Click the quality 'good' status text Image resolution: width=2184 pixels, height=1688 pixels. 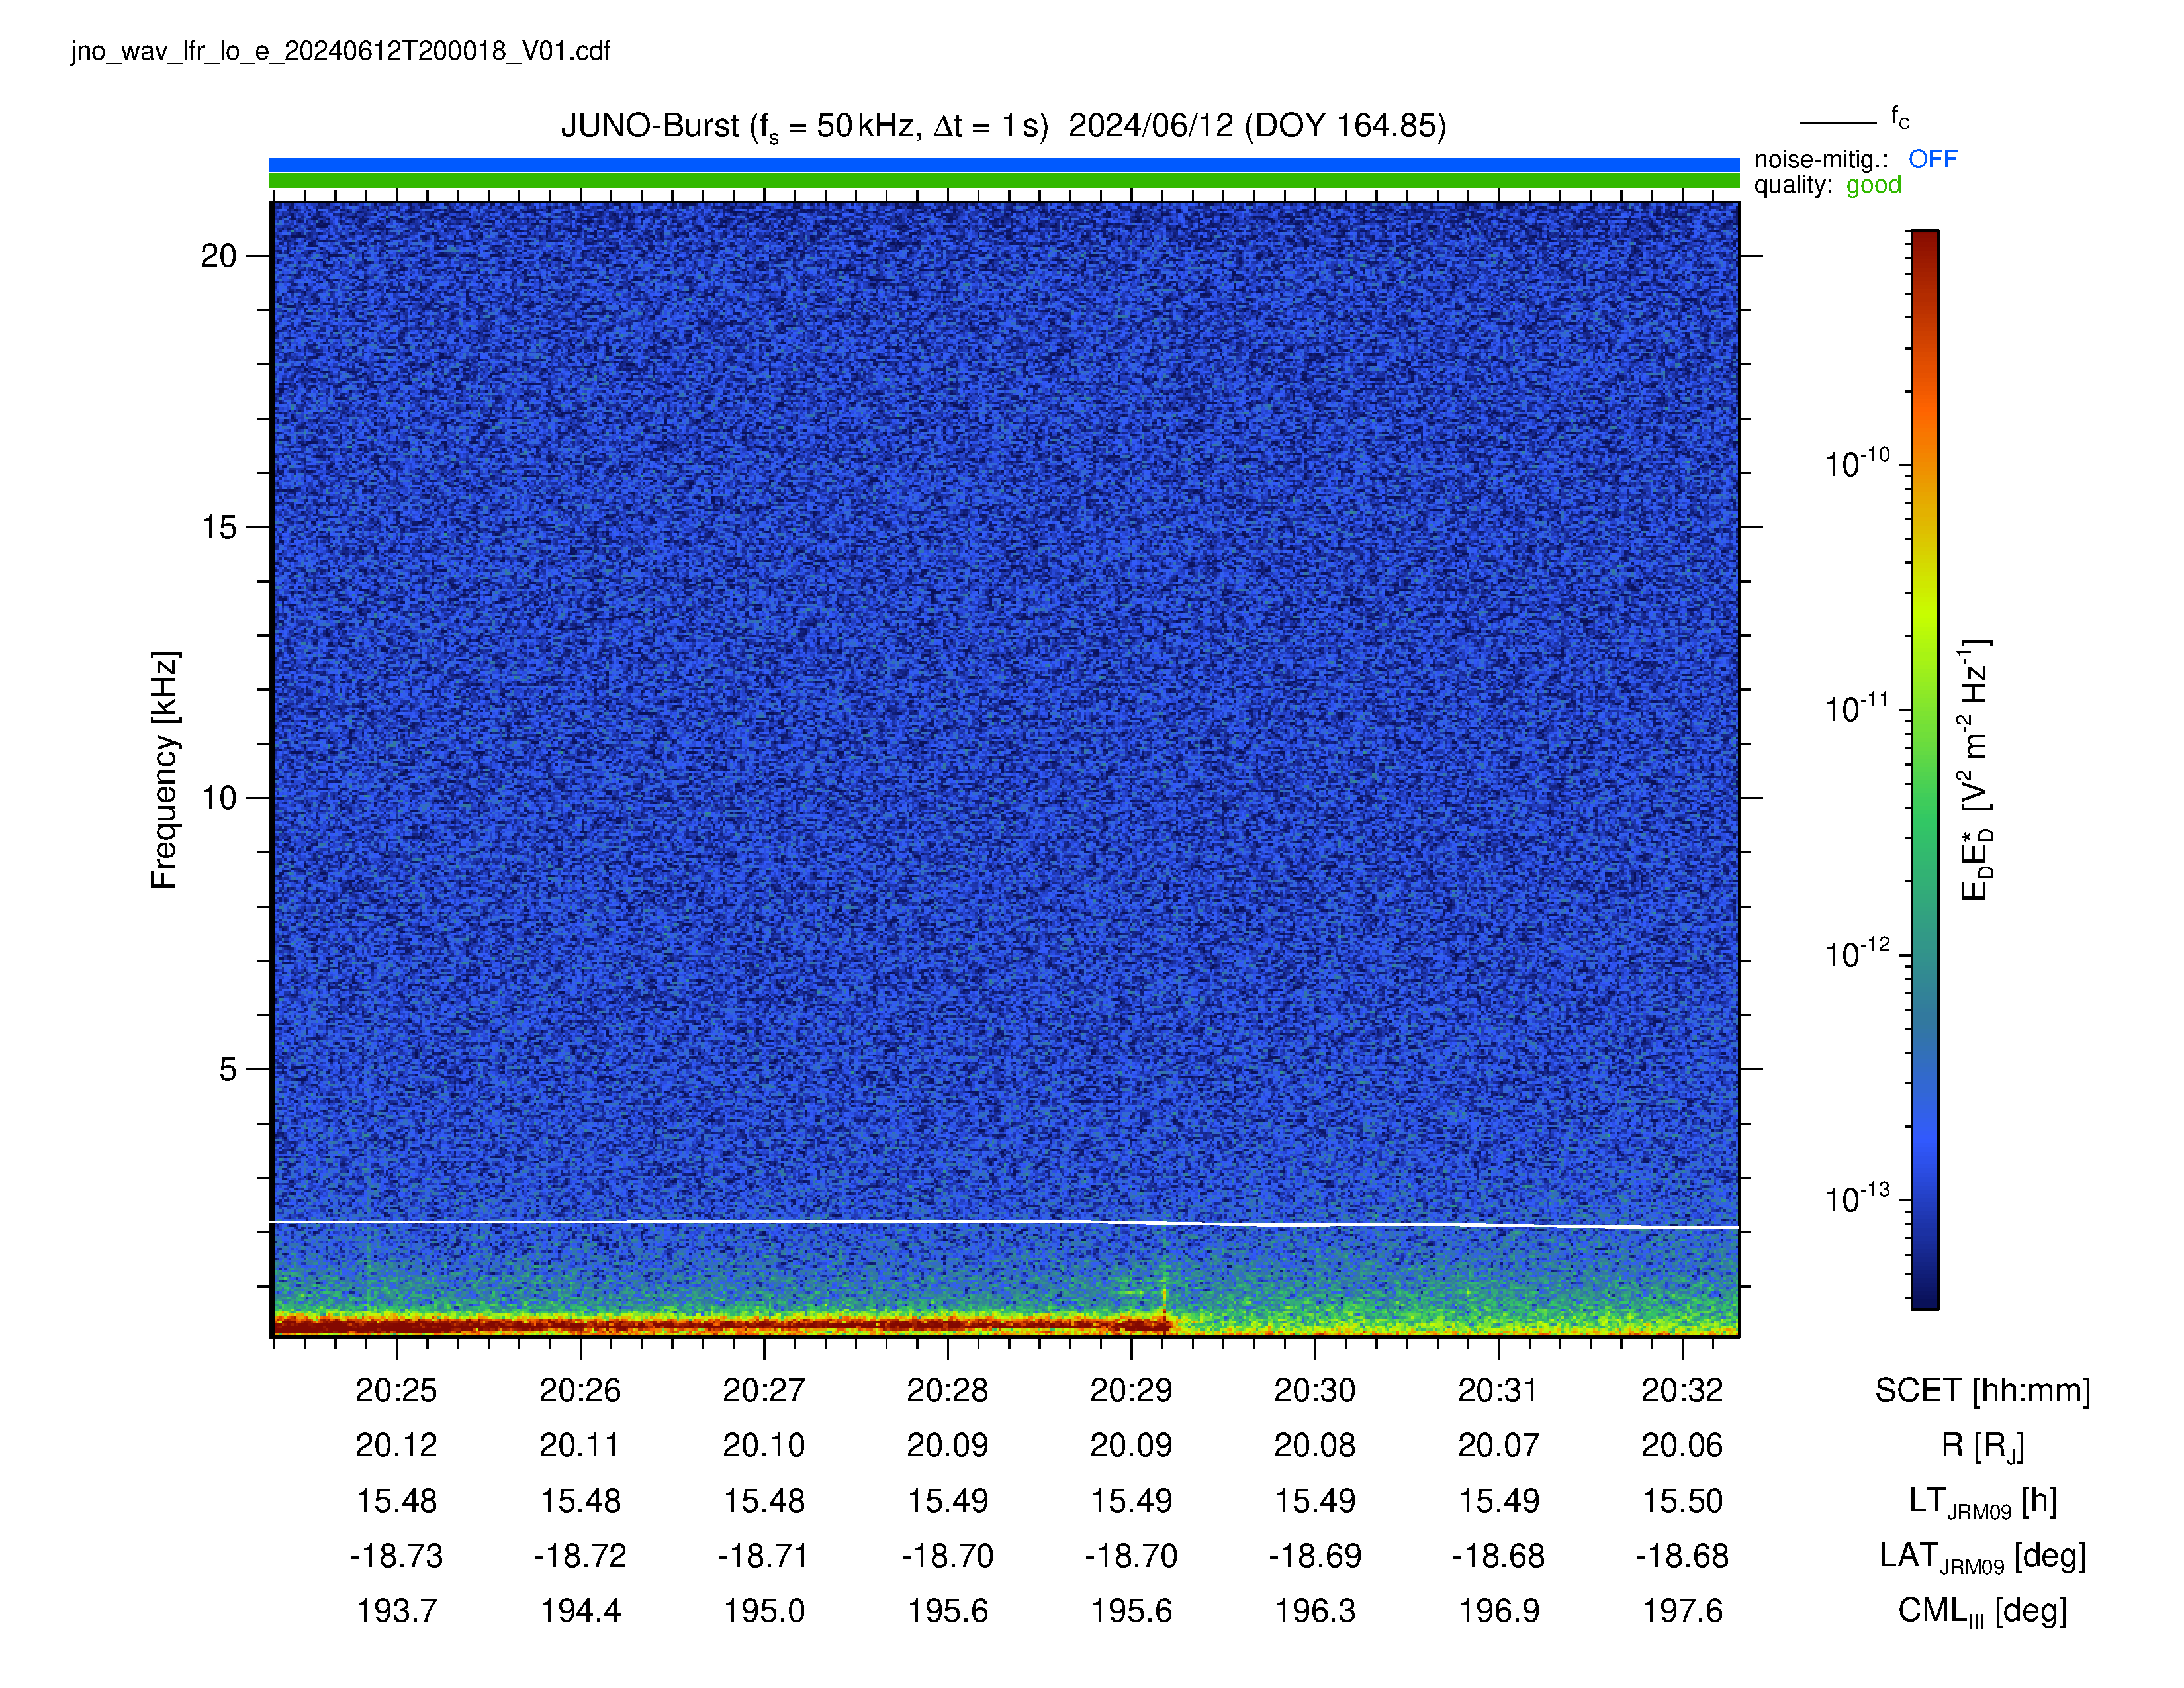pos(1873,185)
